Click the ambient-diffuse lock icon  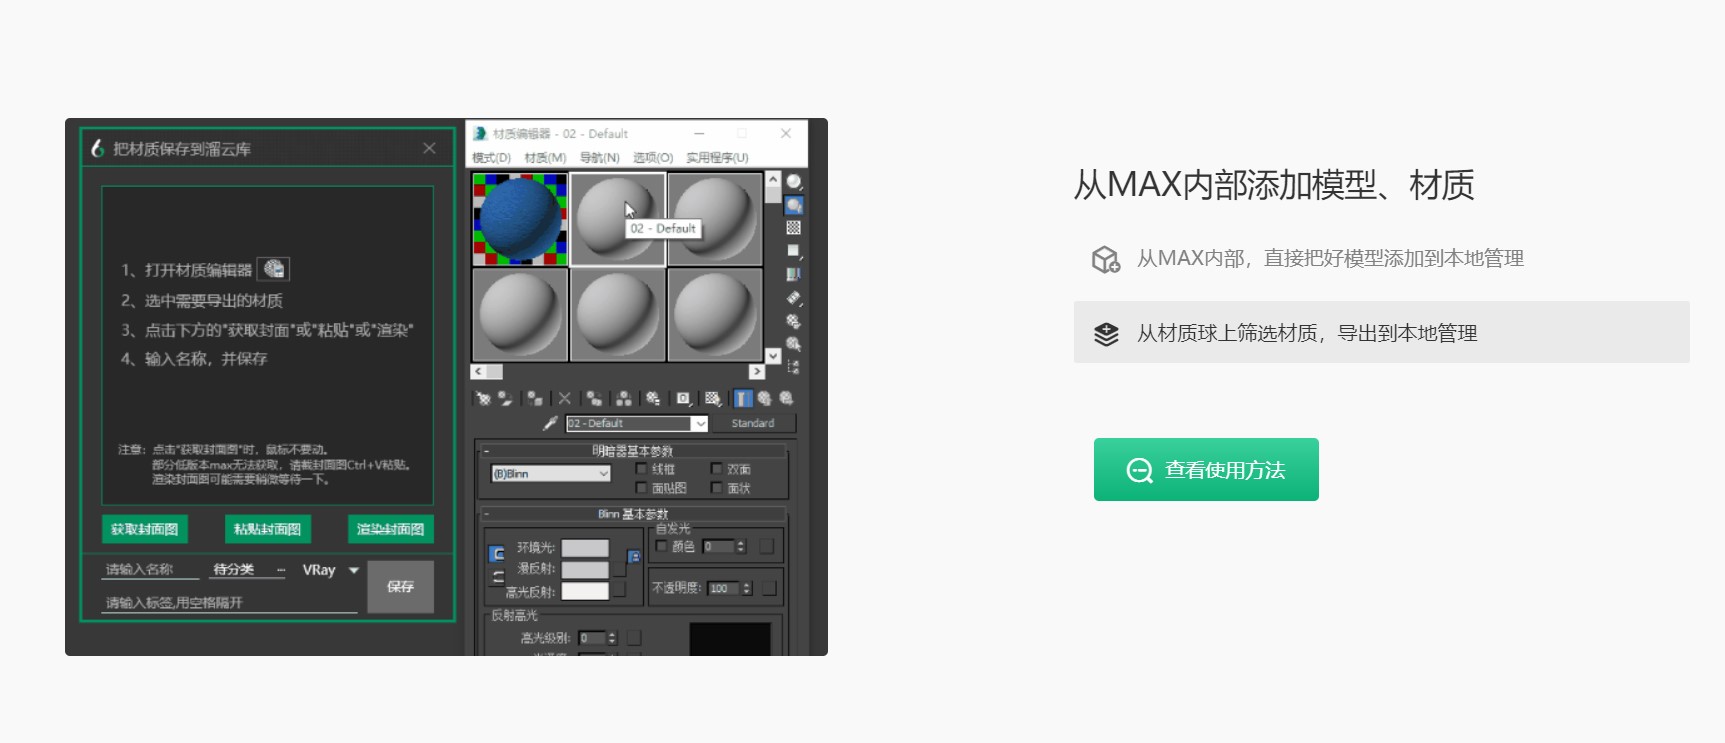pos(634,556)
